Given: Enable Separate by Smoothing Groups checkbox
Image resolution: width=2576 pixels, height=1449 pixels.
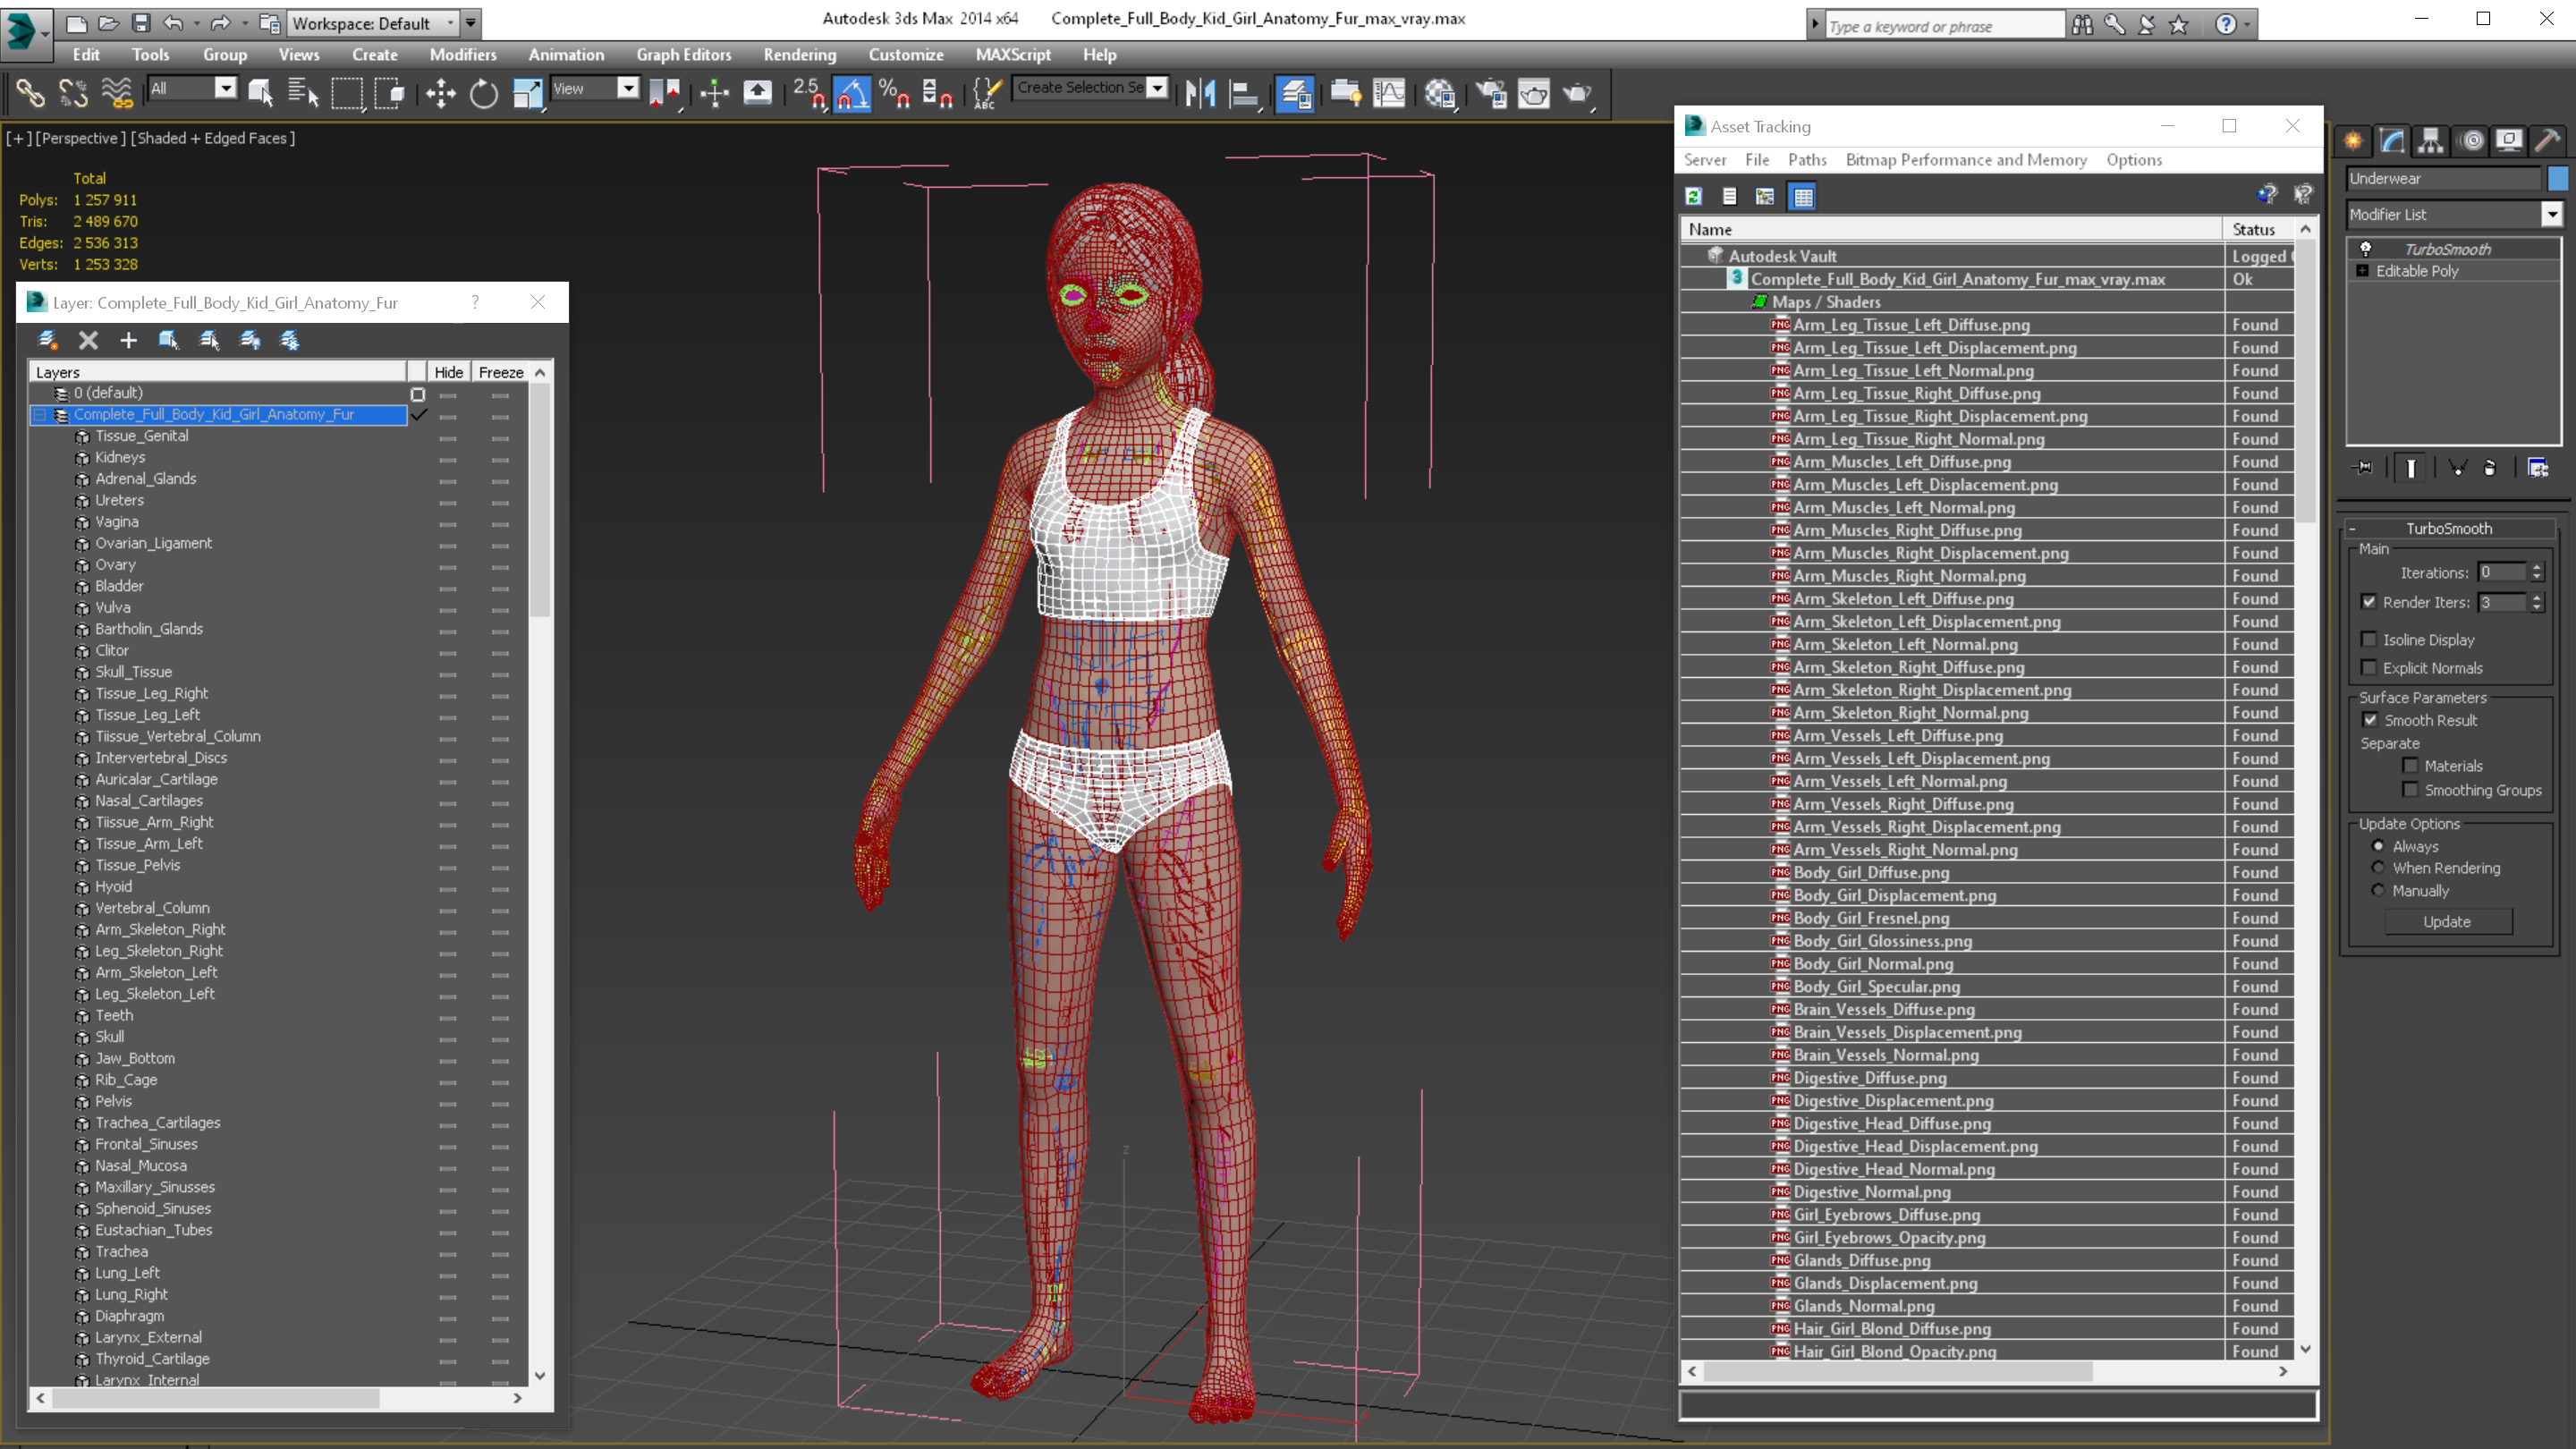Looking at the screenshot, I should coord(2410,790).
